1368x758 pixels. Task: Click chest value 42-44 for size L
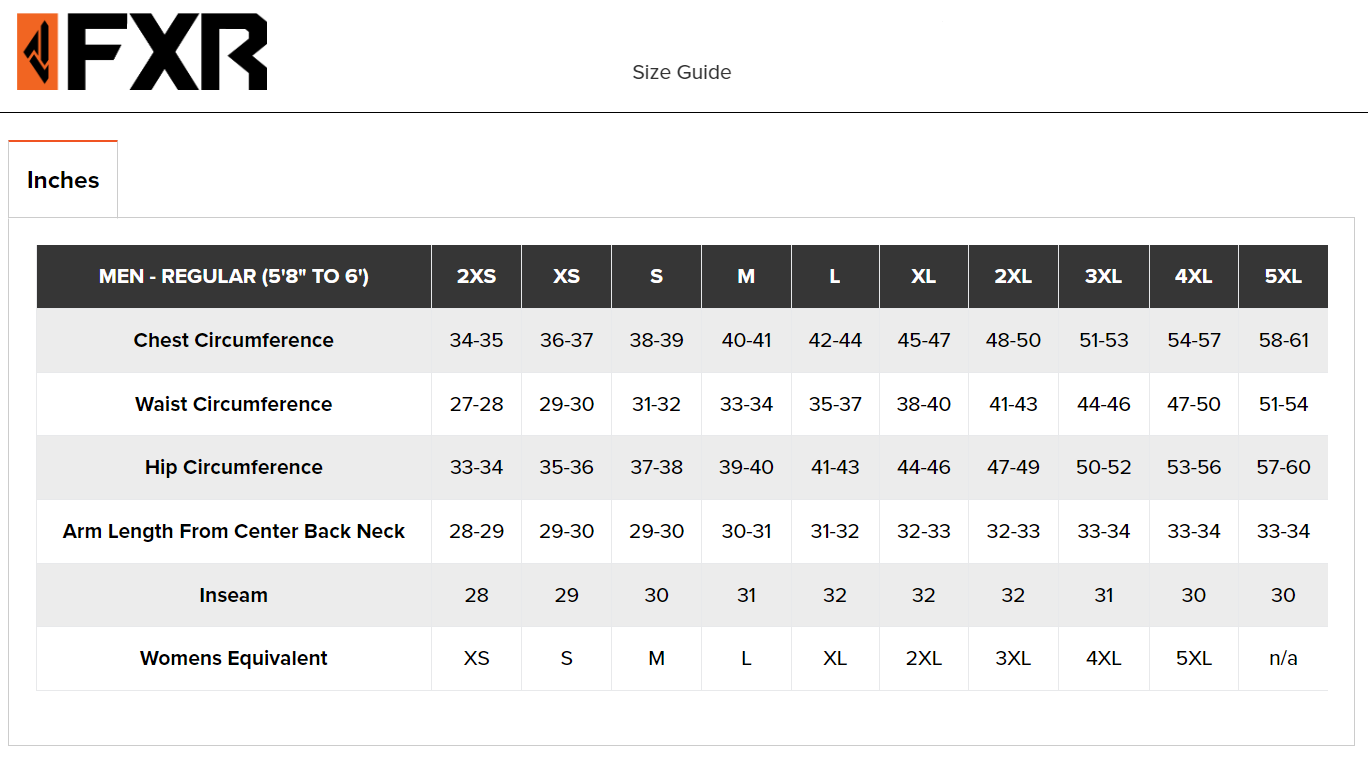pyautogui.click(x=835, y=340)
